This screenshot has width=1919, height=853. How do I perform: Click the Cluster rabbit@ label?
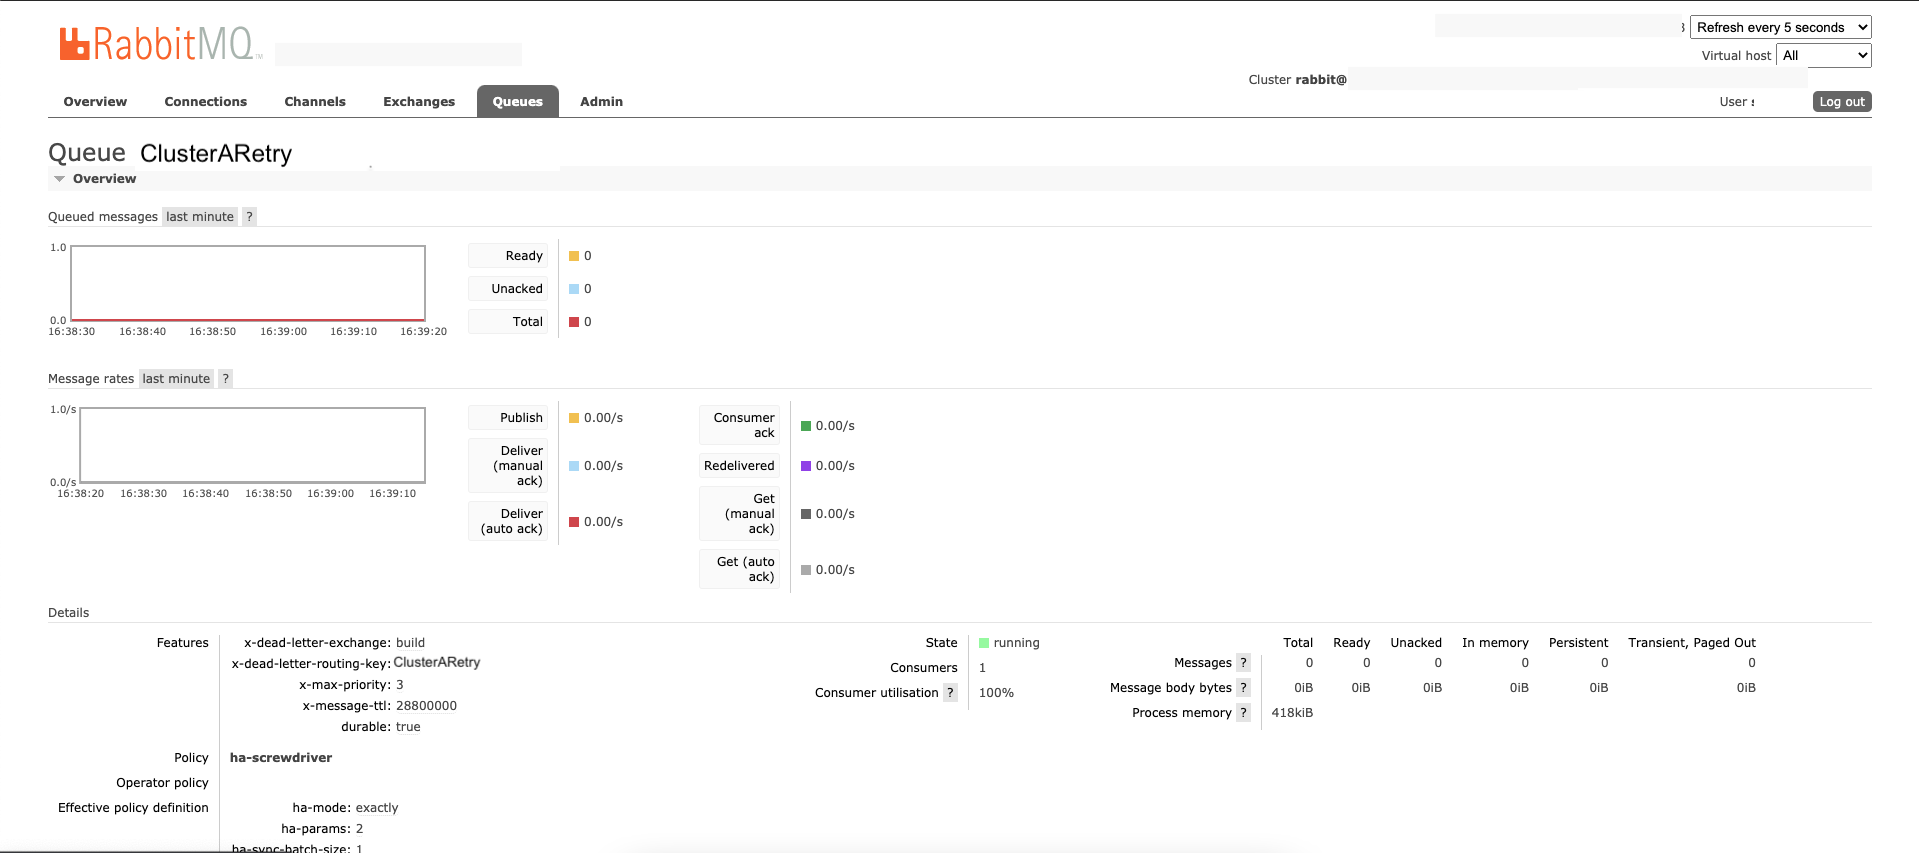click(x=1297, y=80)
